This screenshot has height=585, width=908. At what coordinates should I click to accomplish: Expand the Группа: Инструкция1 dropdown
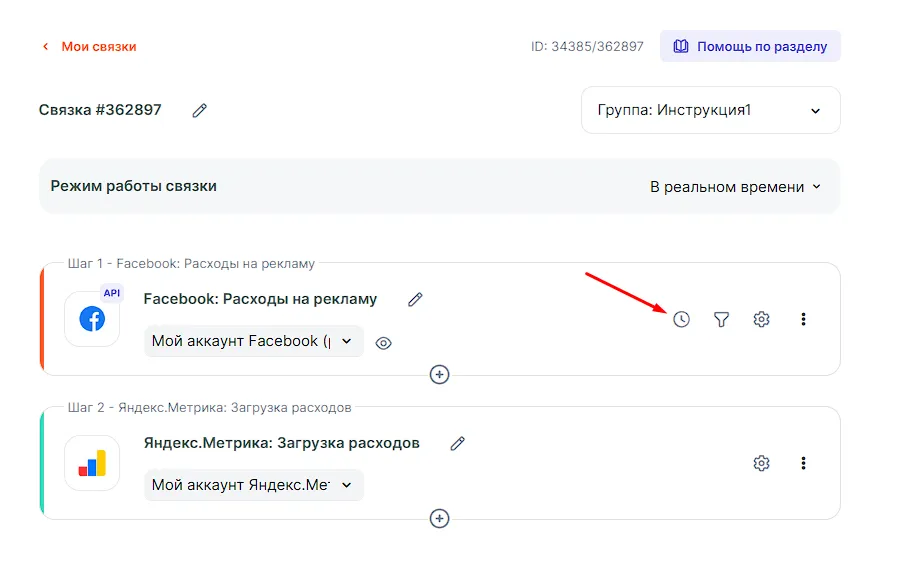[x=710, y=110]
